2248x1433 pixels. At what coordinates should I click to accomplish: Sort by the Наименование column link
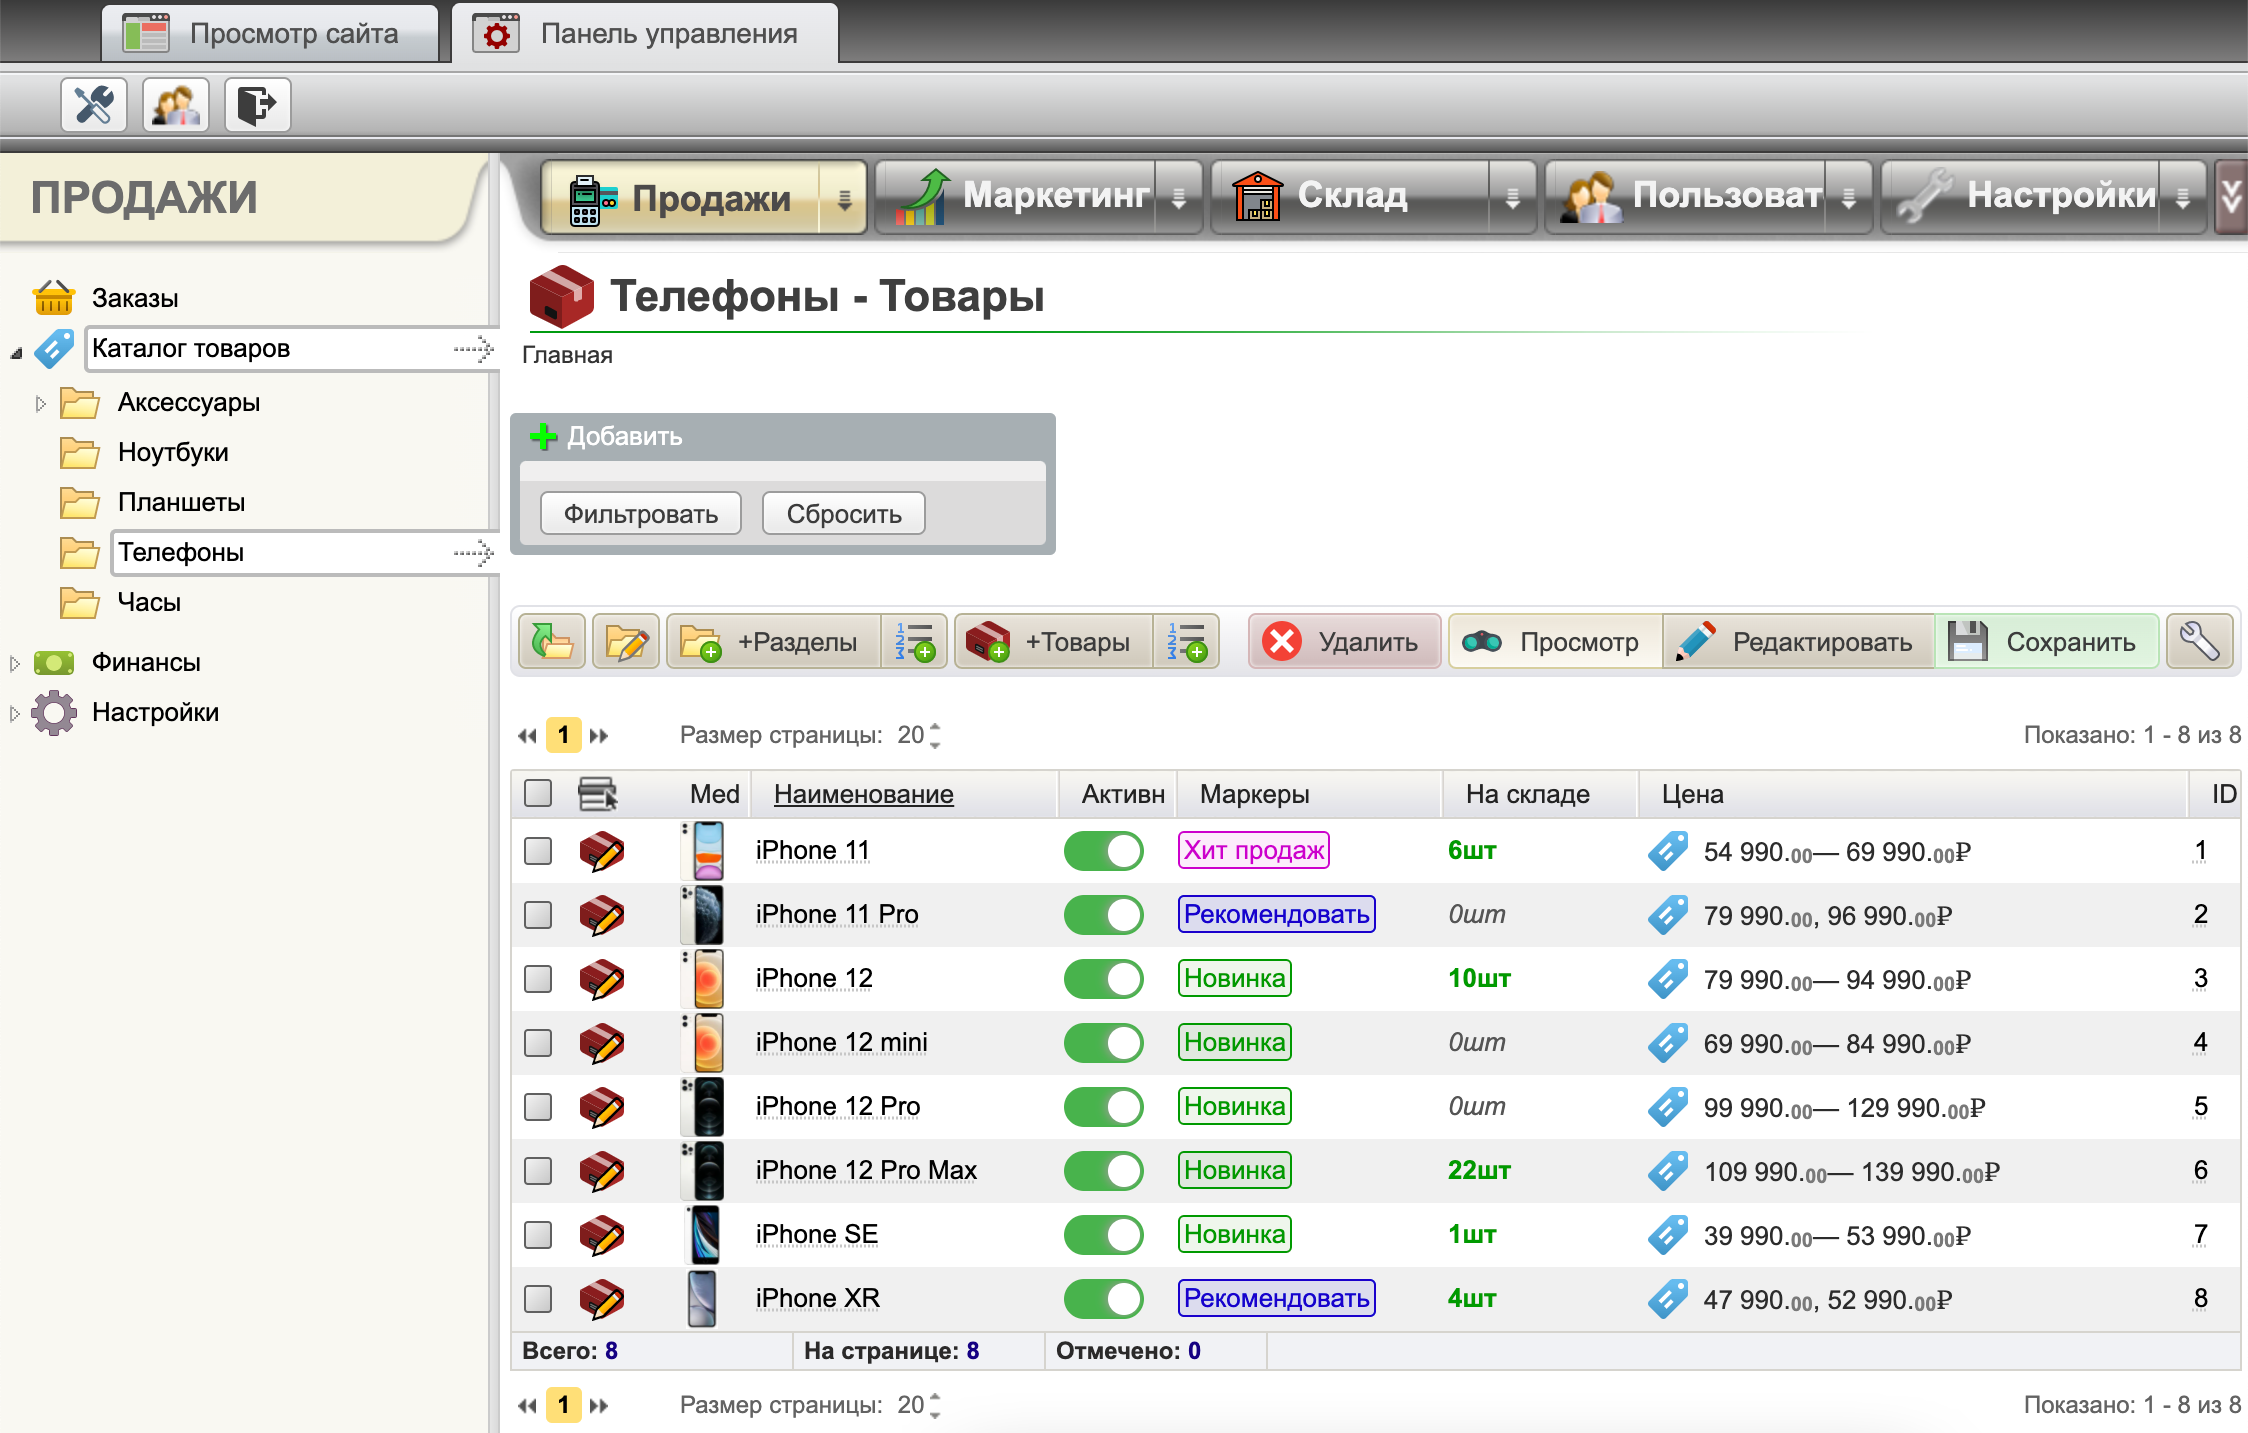tap(864, 794)
